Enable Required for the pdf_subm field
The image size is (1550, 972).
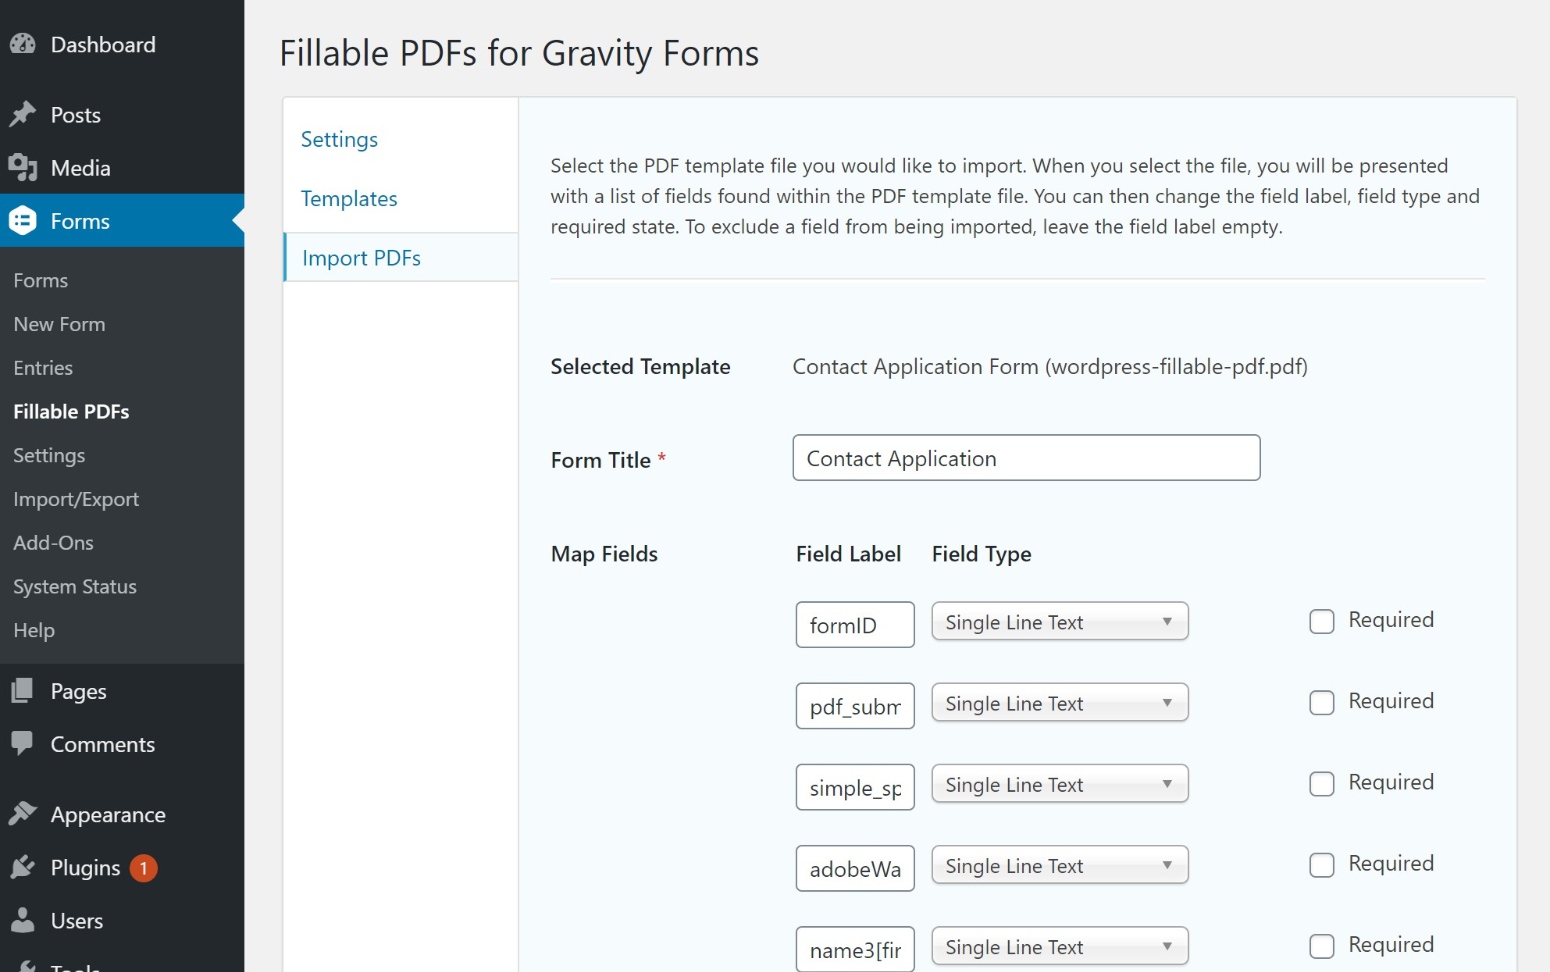pyautogui.click(x=1322, y=703)
